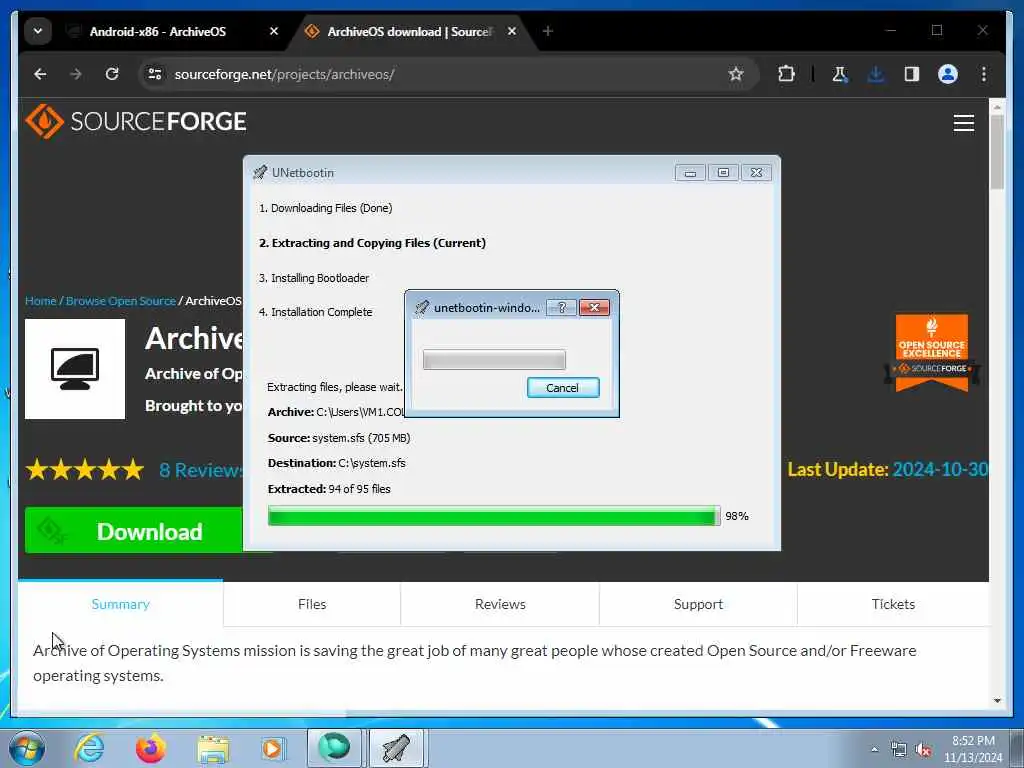Go back with the browser back arrow
The image size is (1024, 768).
40,74
